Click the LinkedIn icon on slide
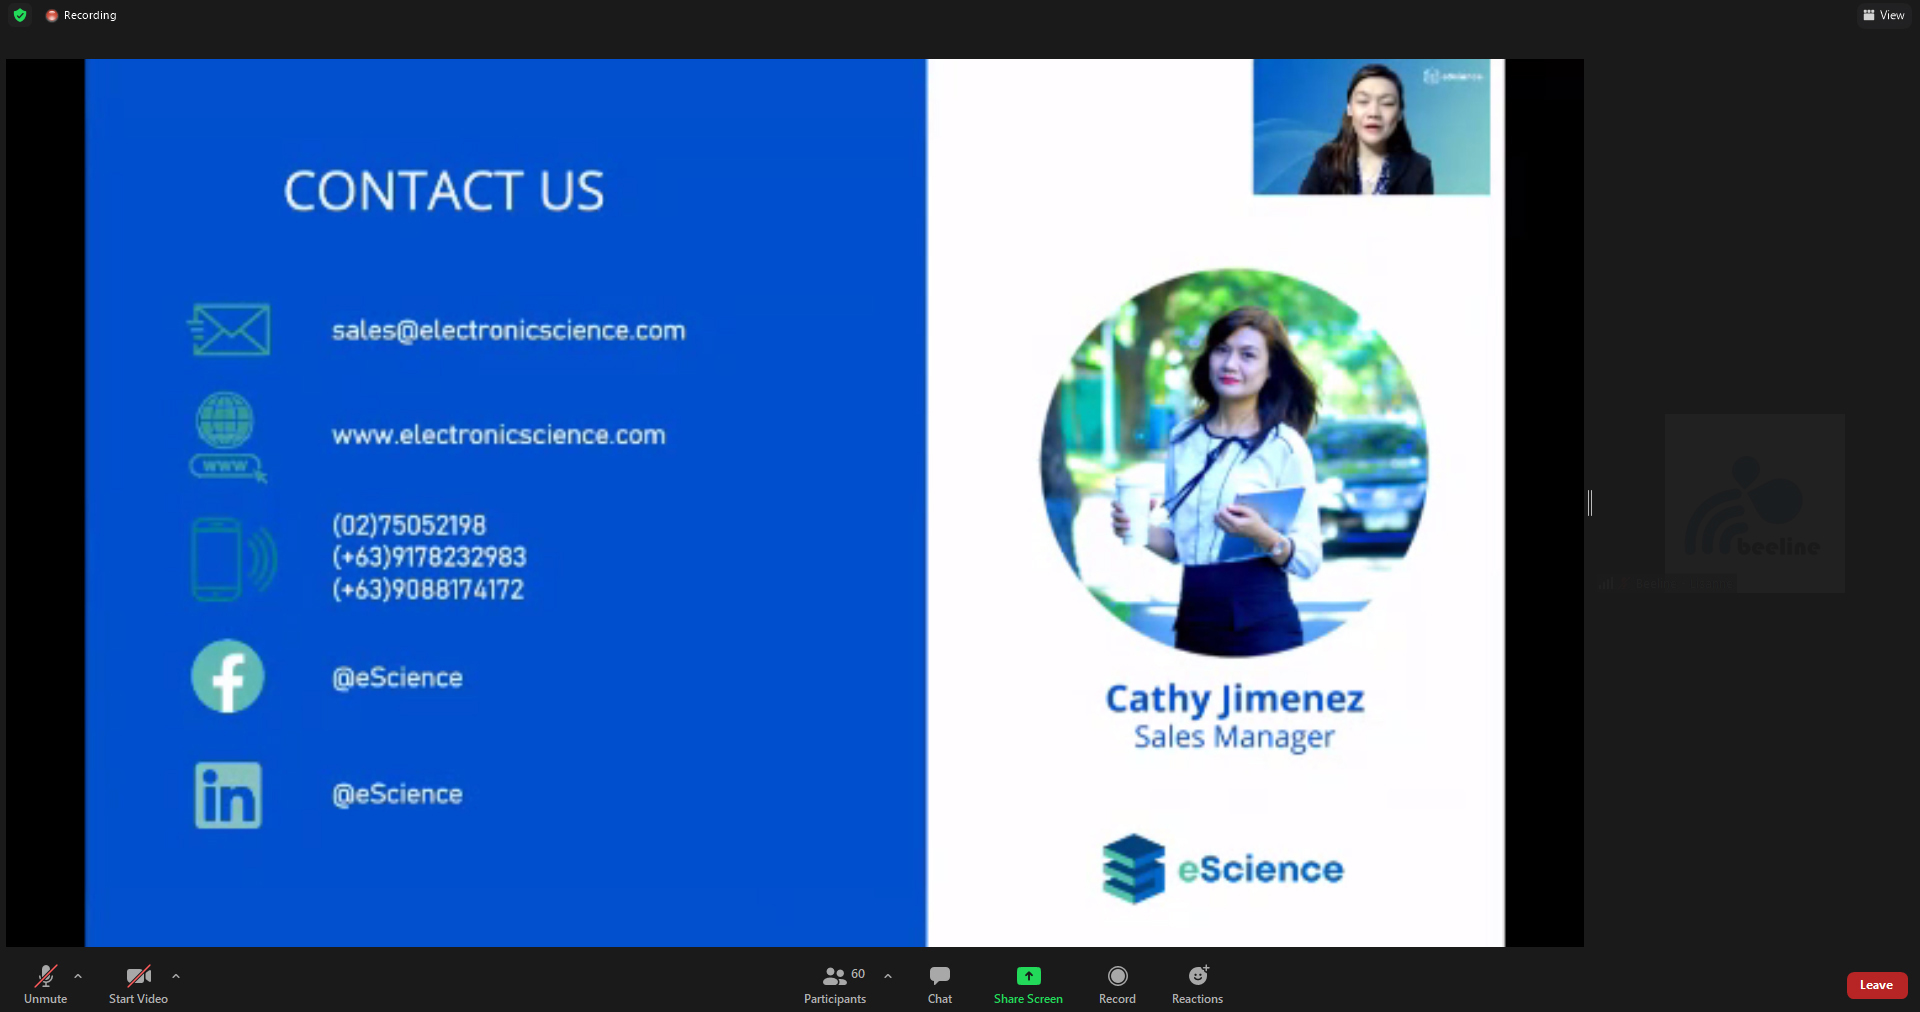This screenshot has width=1920, height=1012. (228, 795)
